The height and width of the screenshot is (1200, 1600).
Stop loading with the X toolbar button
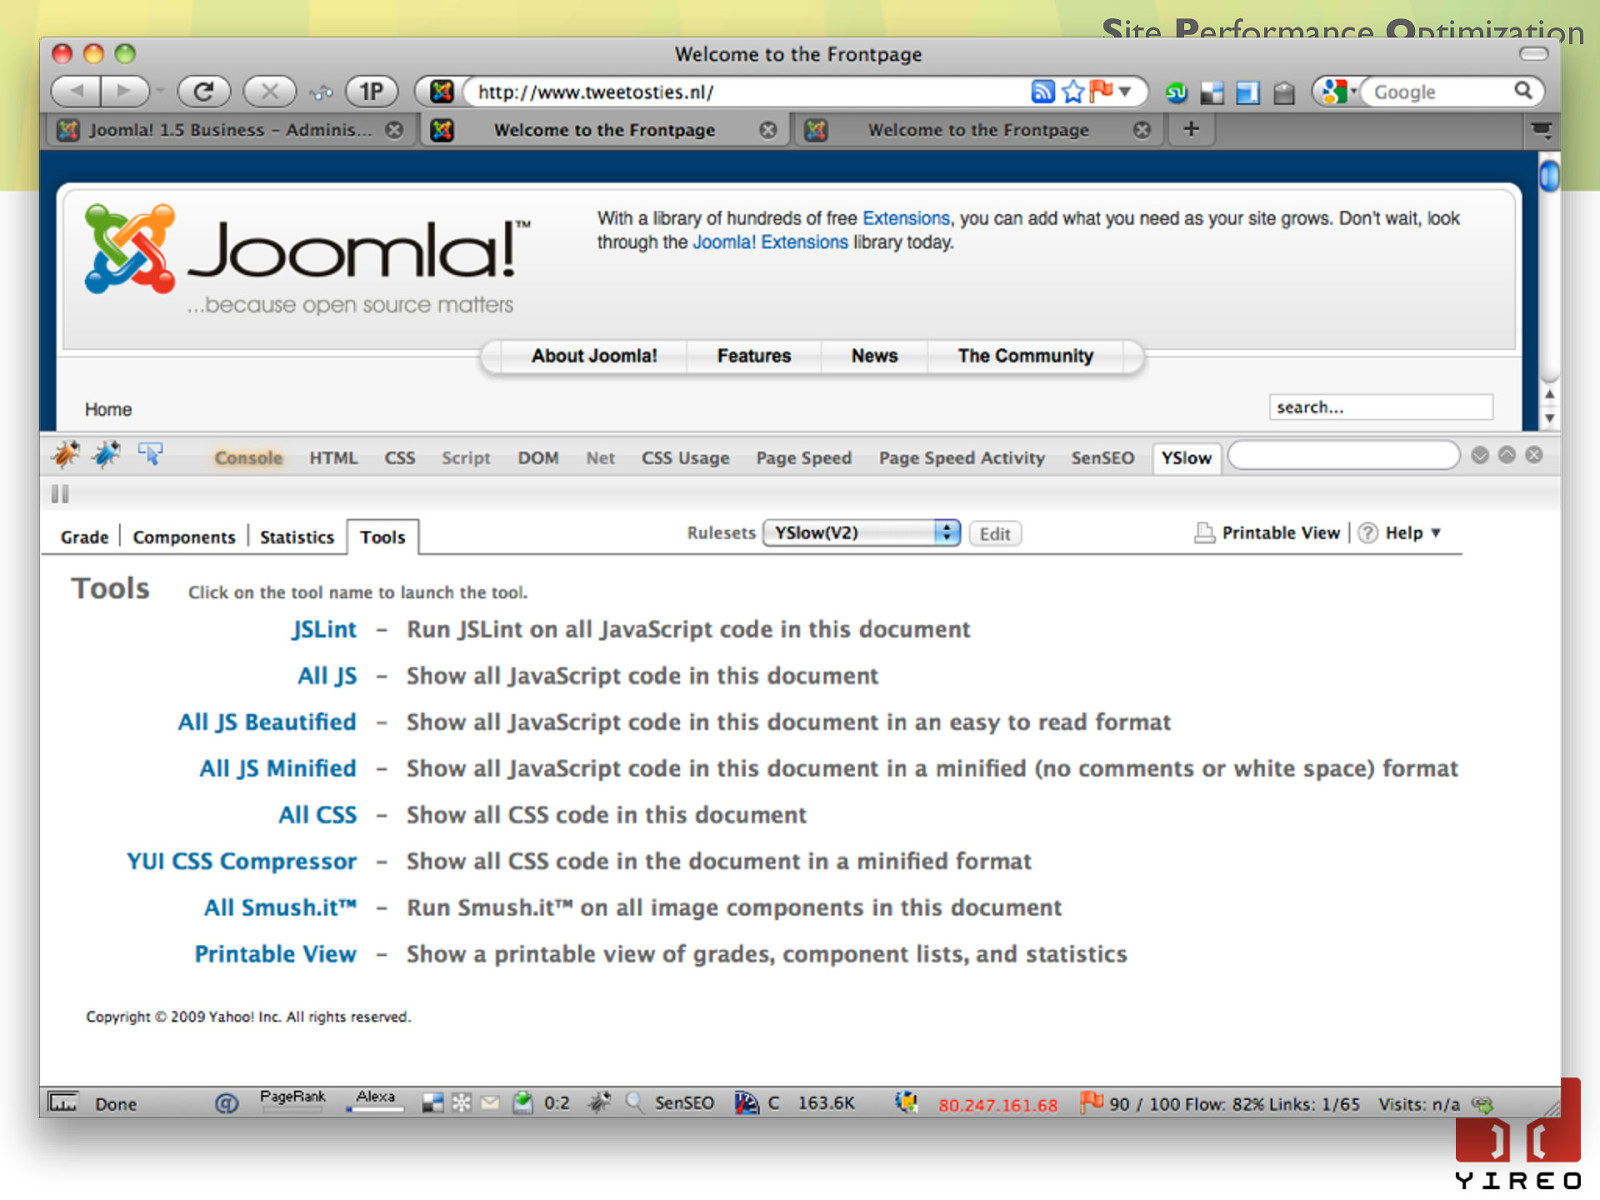click(269, 92)
